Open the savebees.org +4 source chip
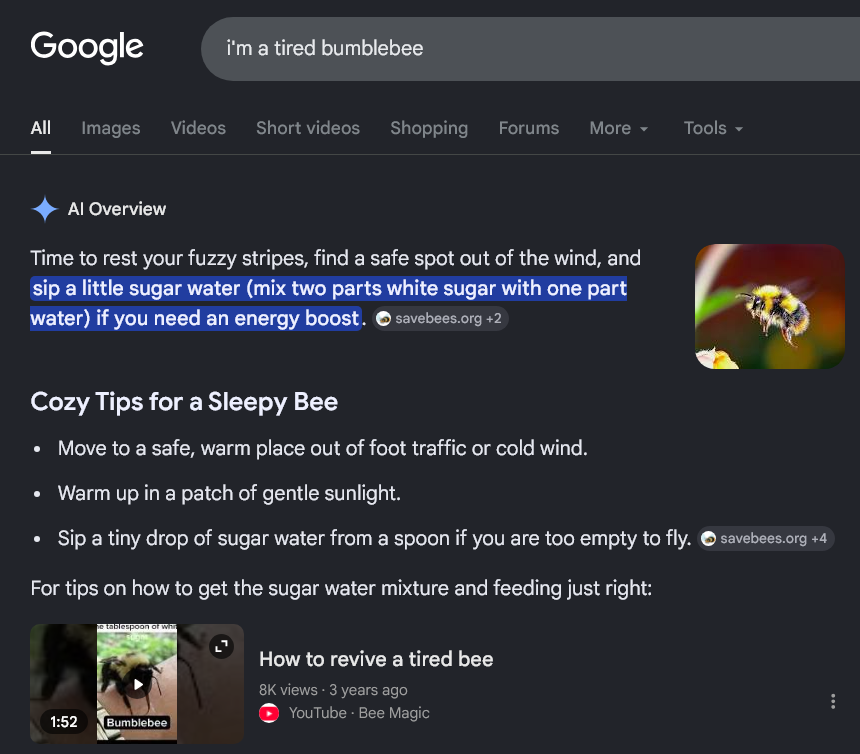Viewport: 860px width, 754px height. tap(766, 538)
